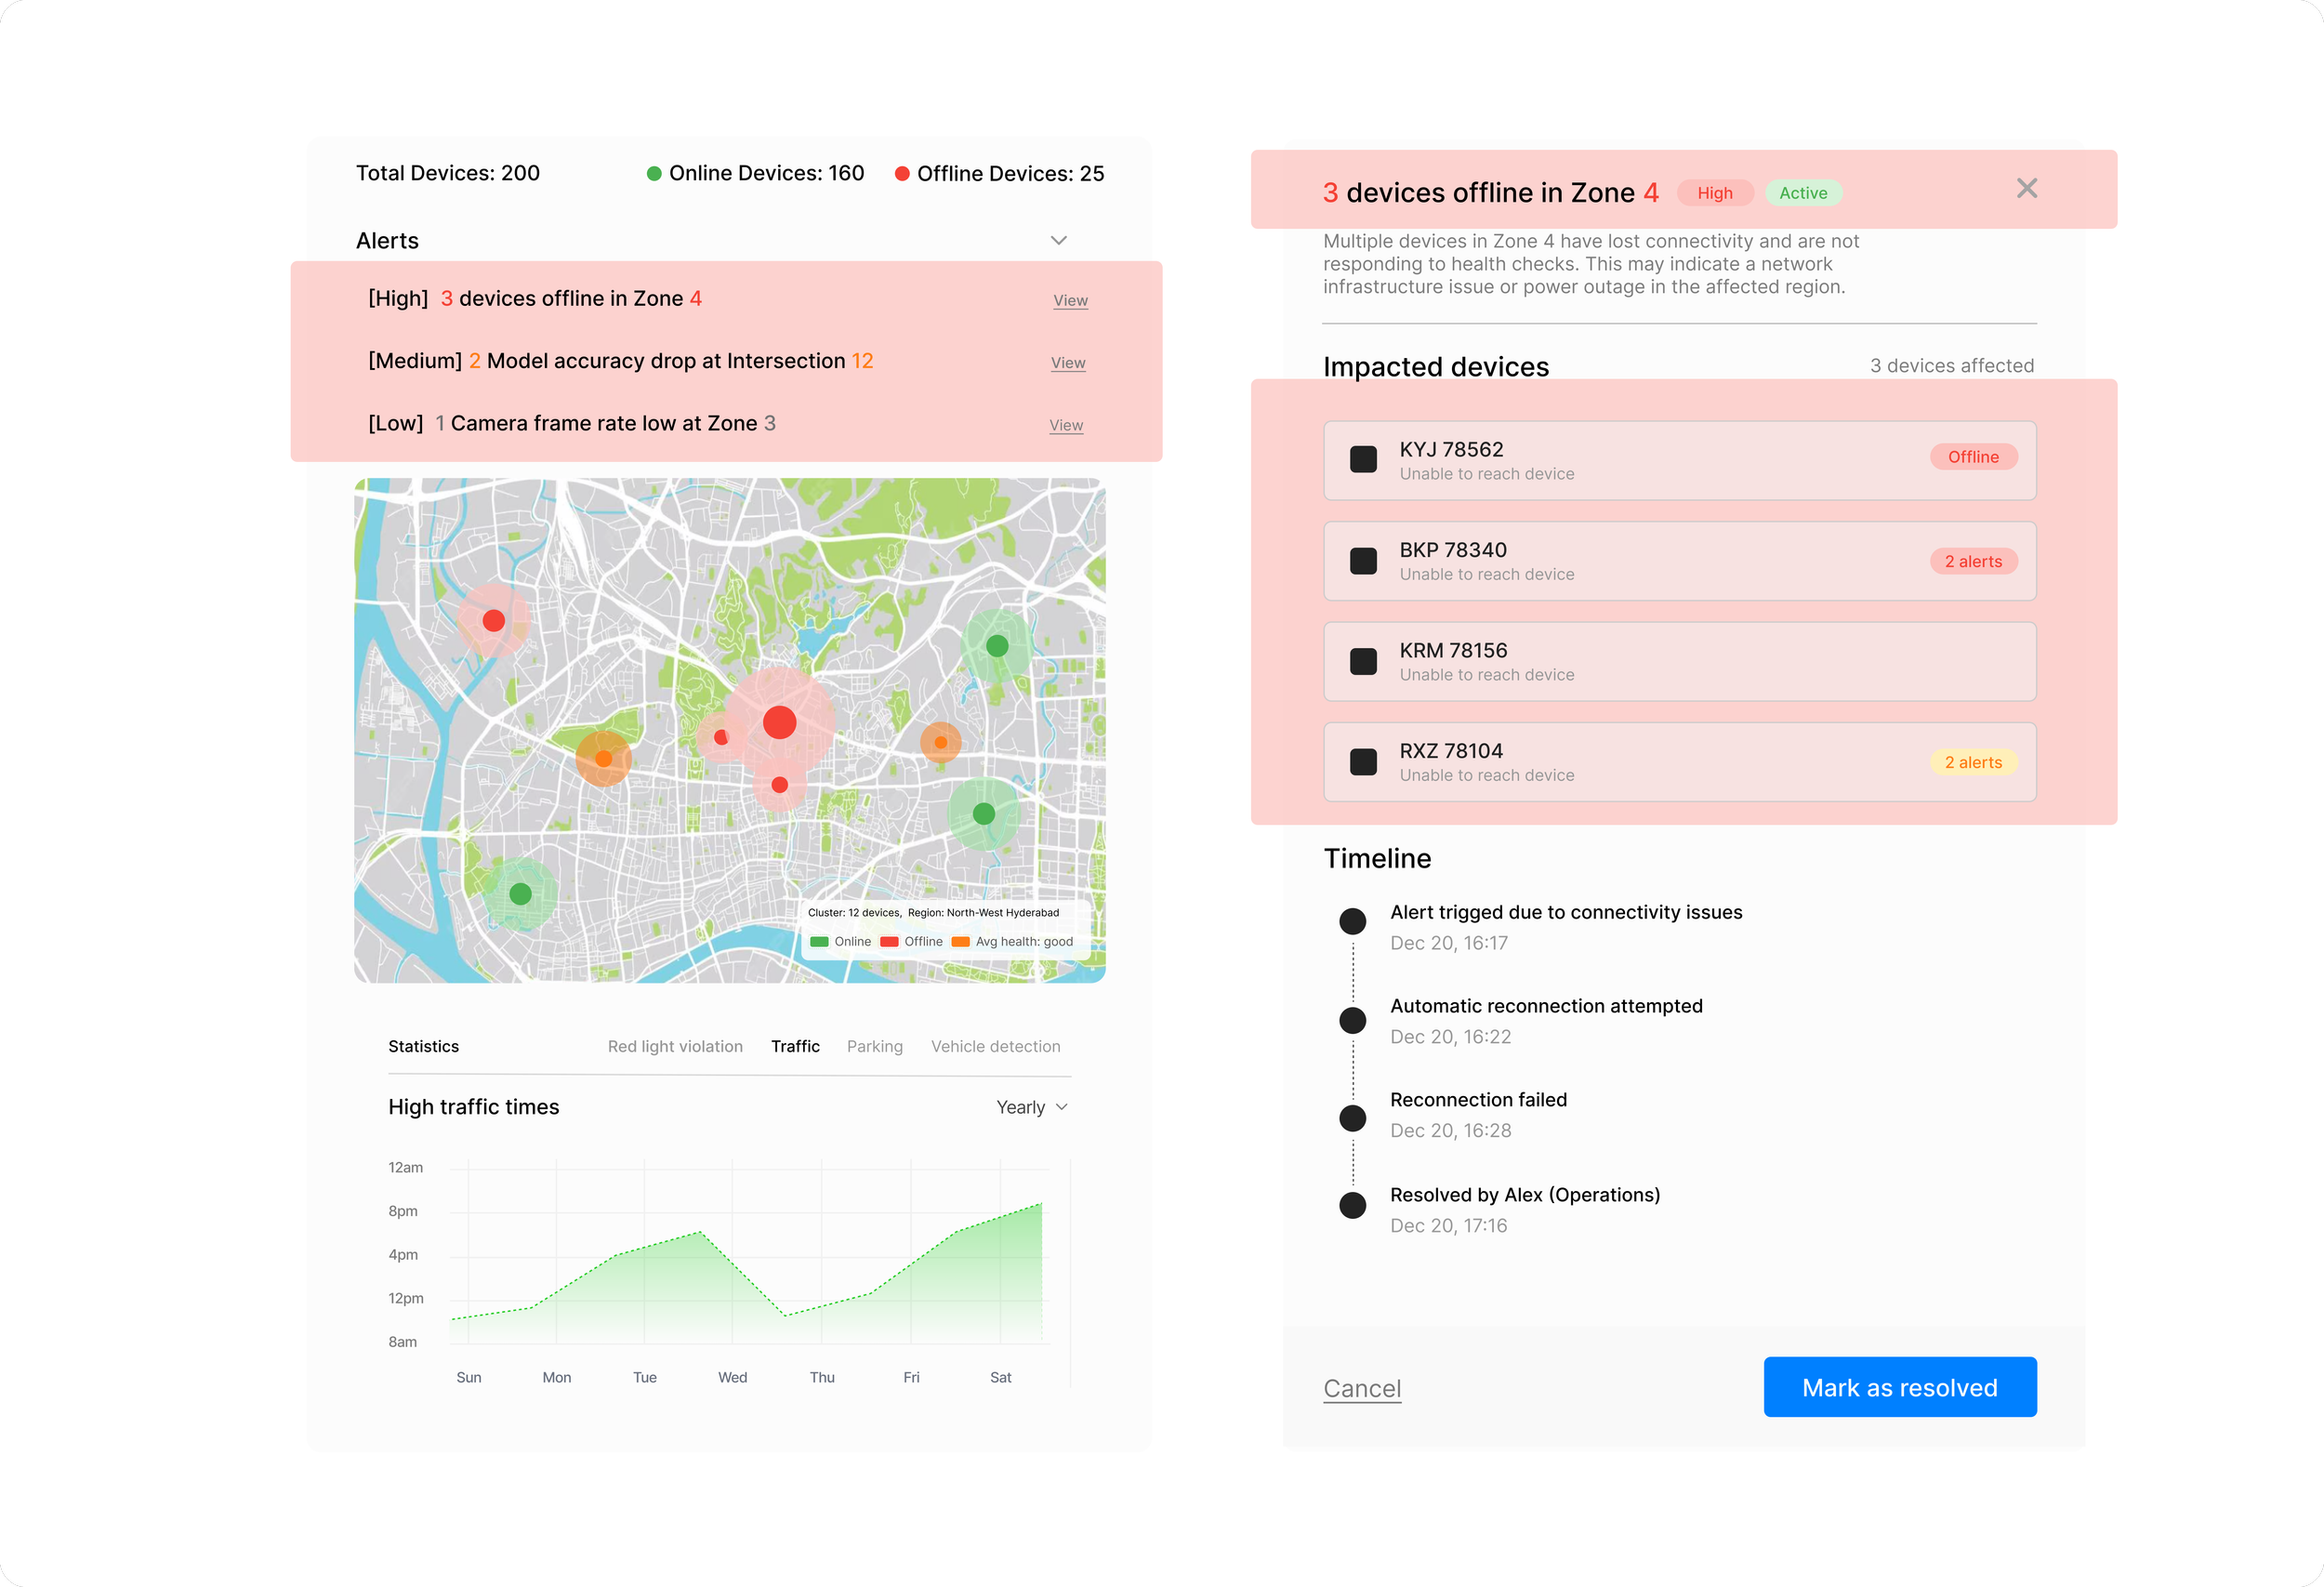Open the 'Yearly' period dropdown
Viewport: 2324px width, 1587px height.
[1021, 1107]
